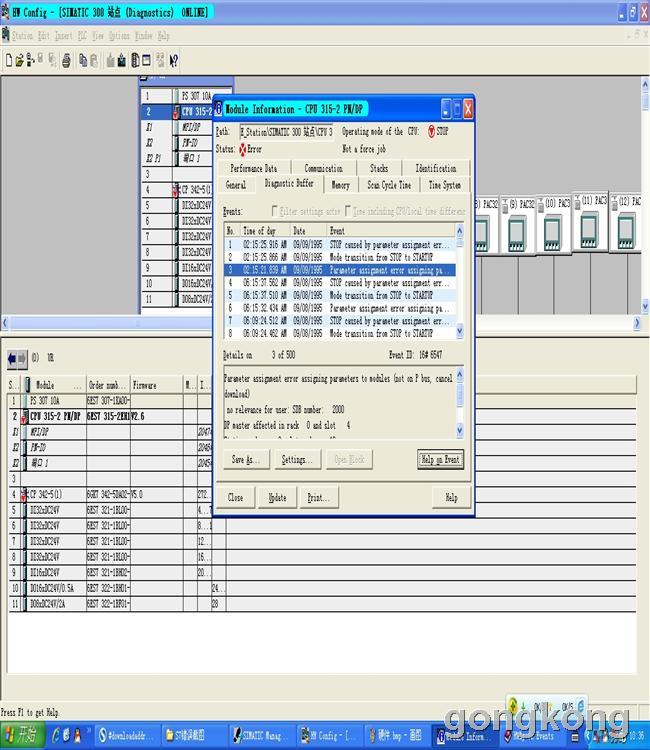Switch to the Identification tab
Viewport: 650px width, 750px height.
tap(436, 168)
